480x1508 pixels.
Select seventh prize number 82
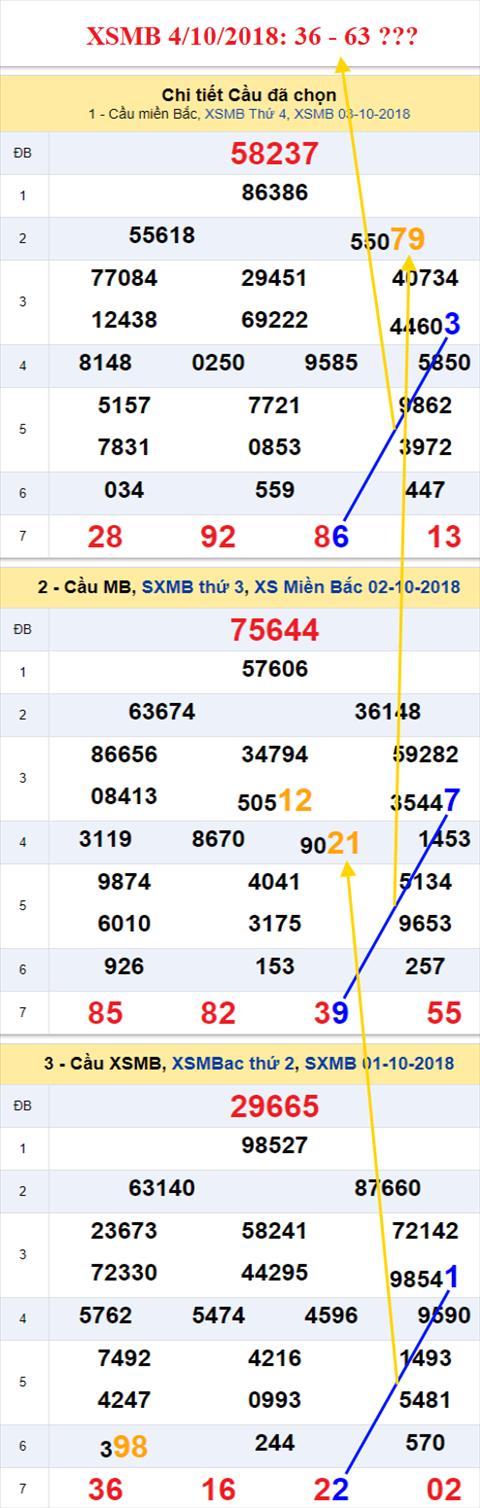pyautogui.click(x=218, y=1013)
